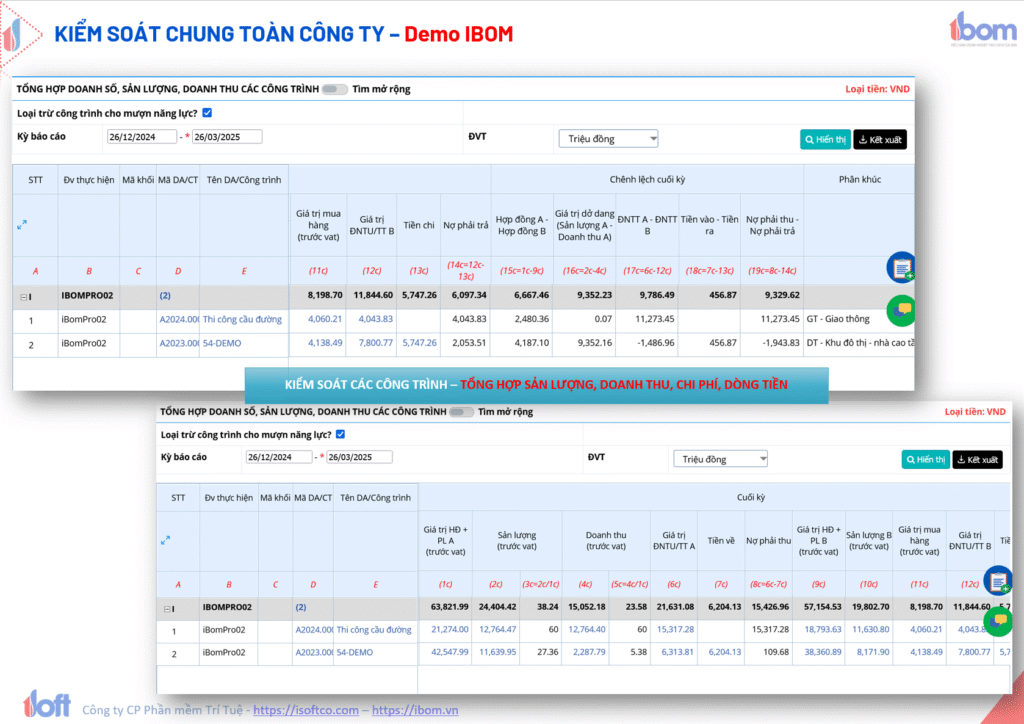The image size is (1024, 724).
Task: Collapse the IBOMPRO02 group row in upper table
Action: click(x=23, y=296)
